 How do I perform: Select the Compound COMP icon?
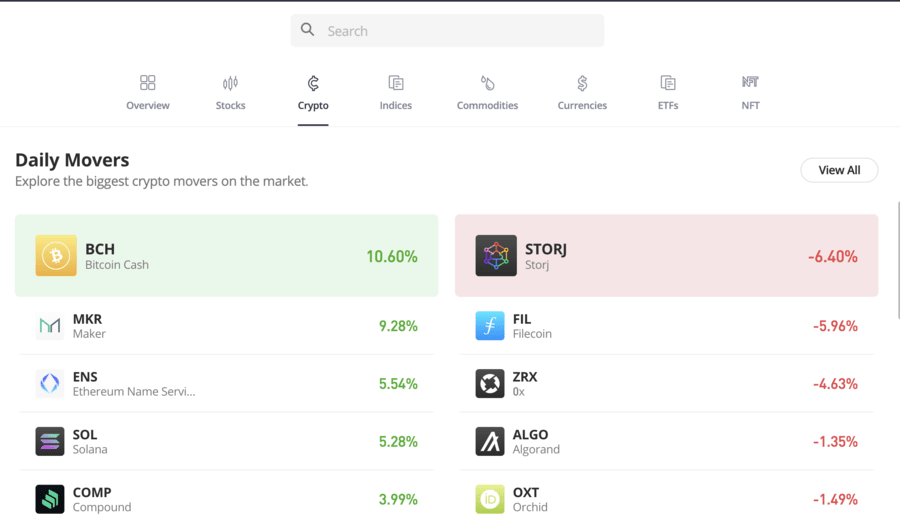(50, 499)
